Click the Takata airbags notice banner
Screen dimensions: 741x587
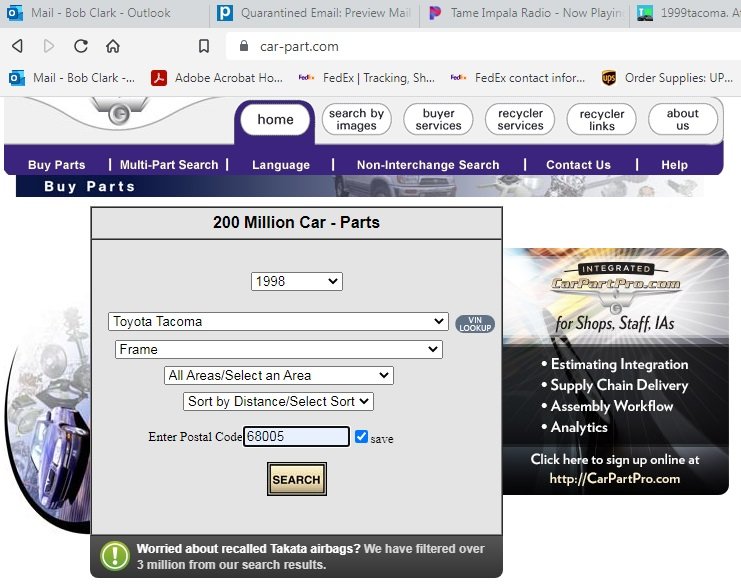click(x=296, y=556)
